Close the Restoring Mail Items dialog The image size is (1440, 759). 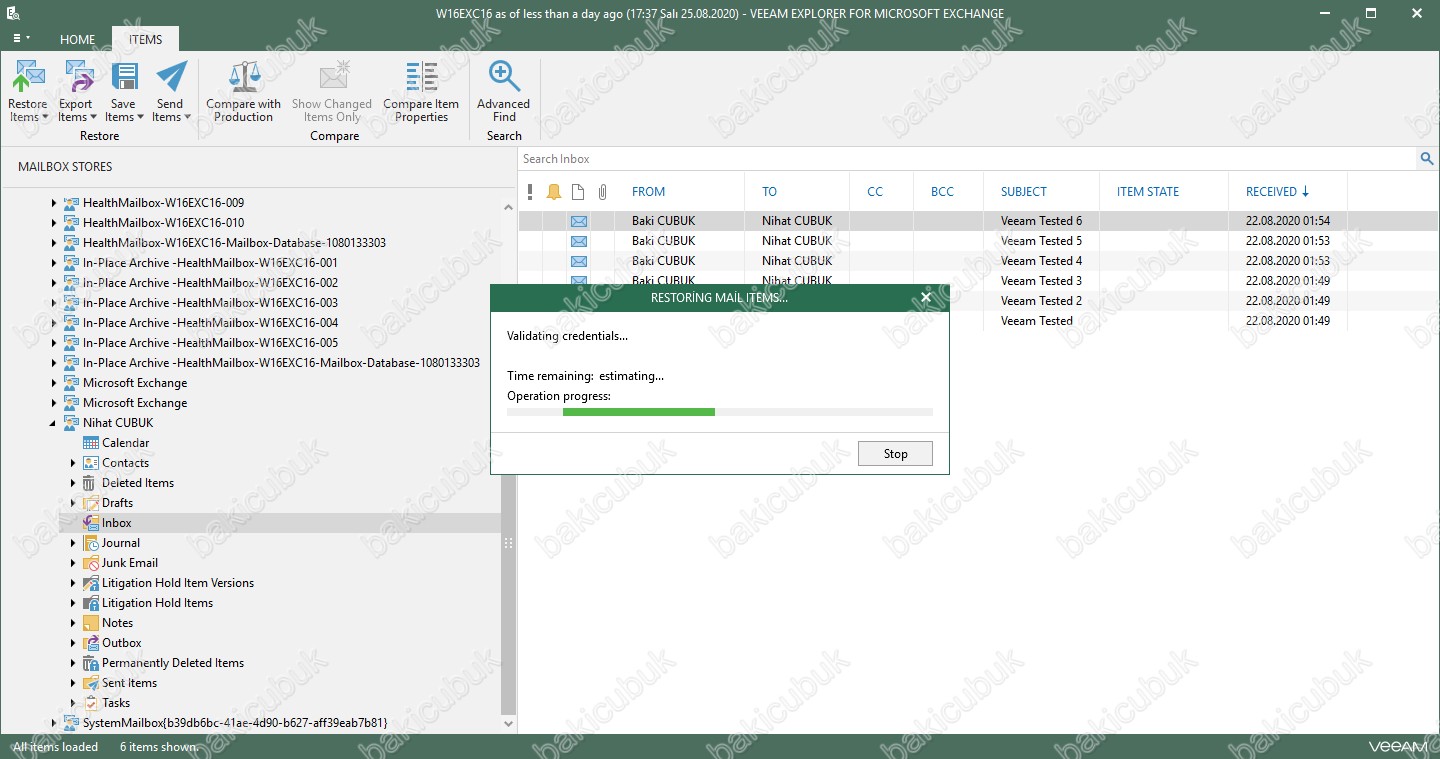[926, 298]
